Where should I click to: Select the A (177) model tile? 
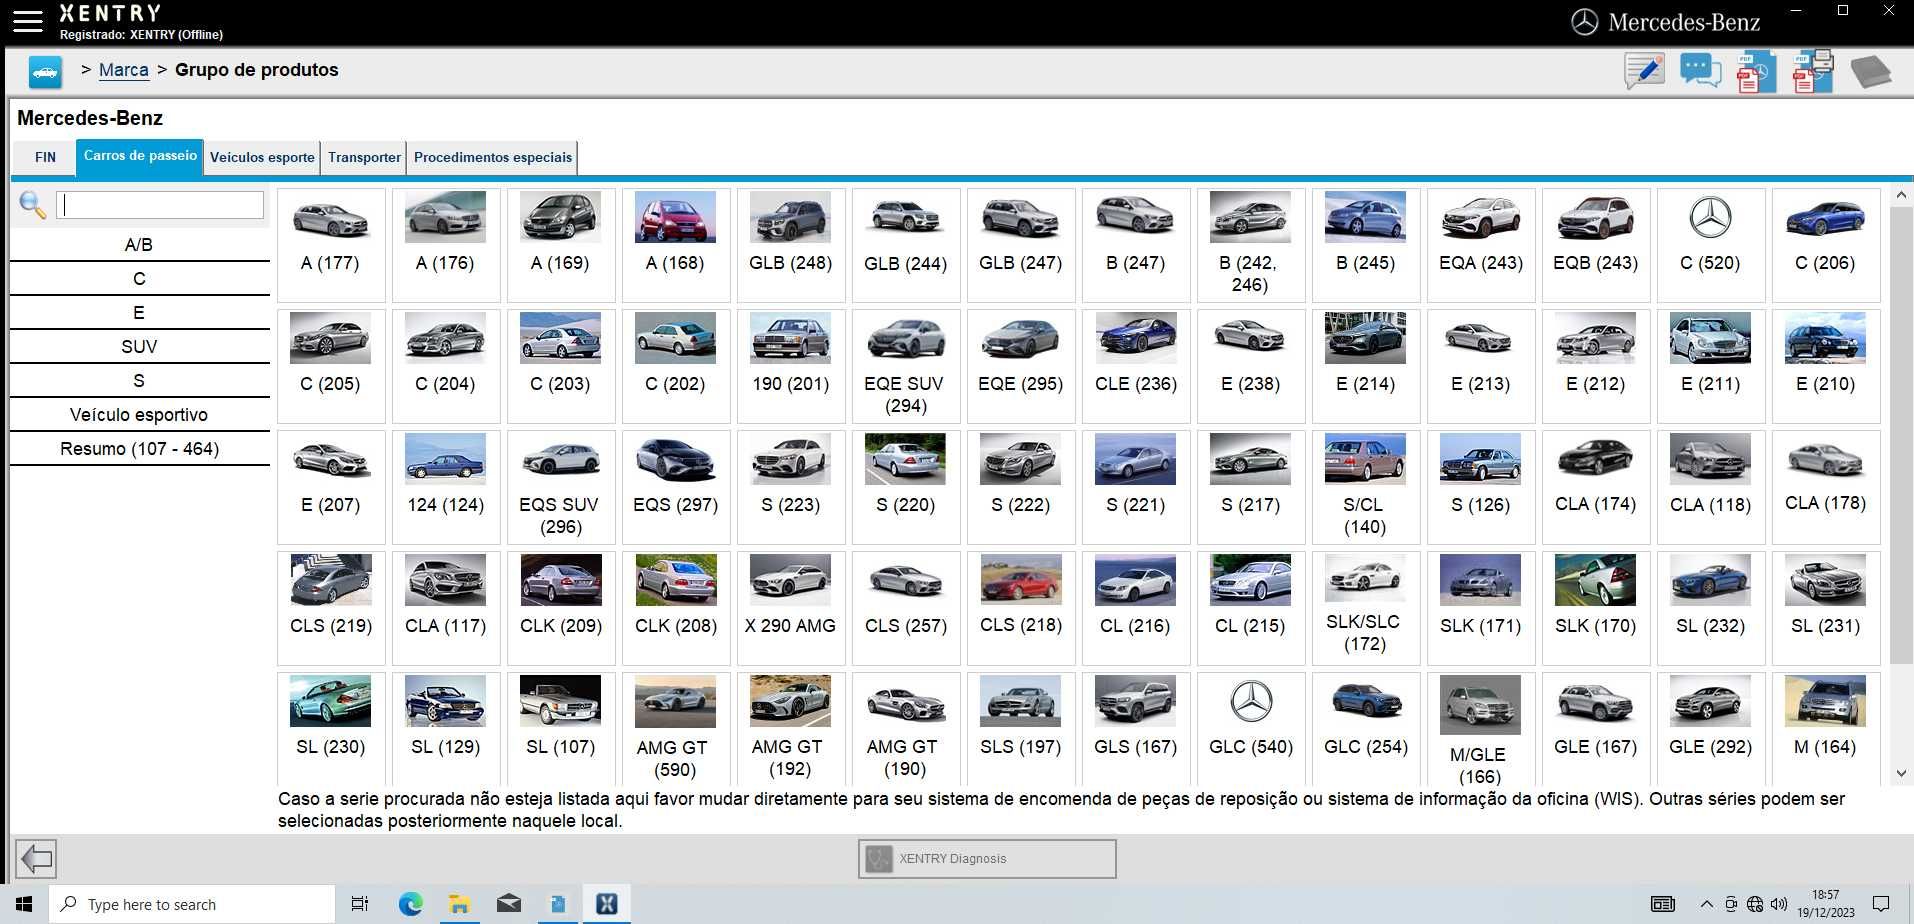click(331, 245)
